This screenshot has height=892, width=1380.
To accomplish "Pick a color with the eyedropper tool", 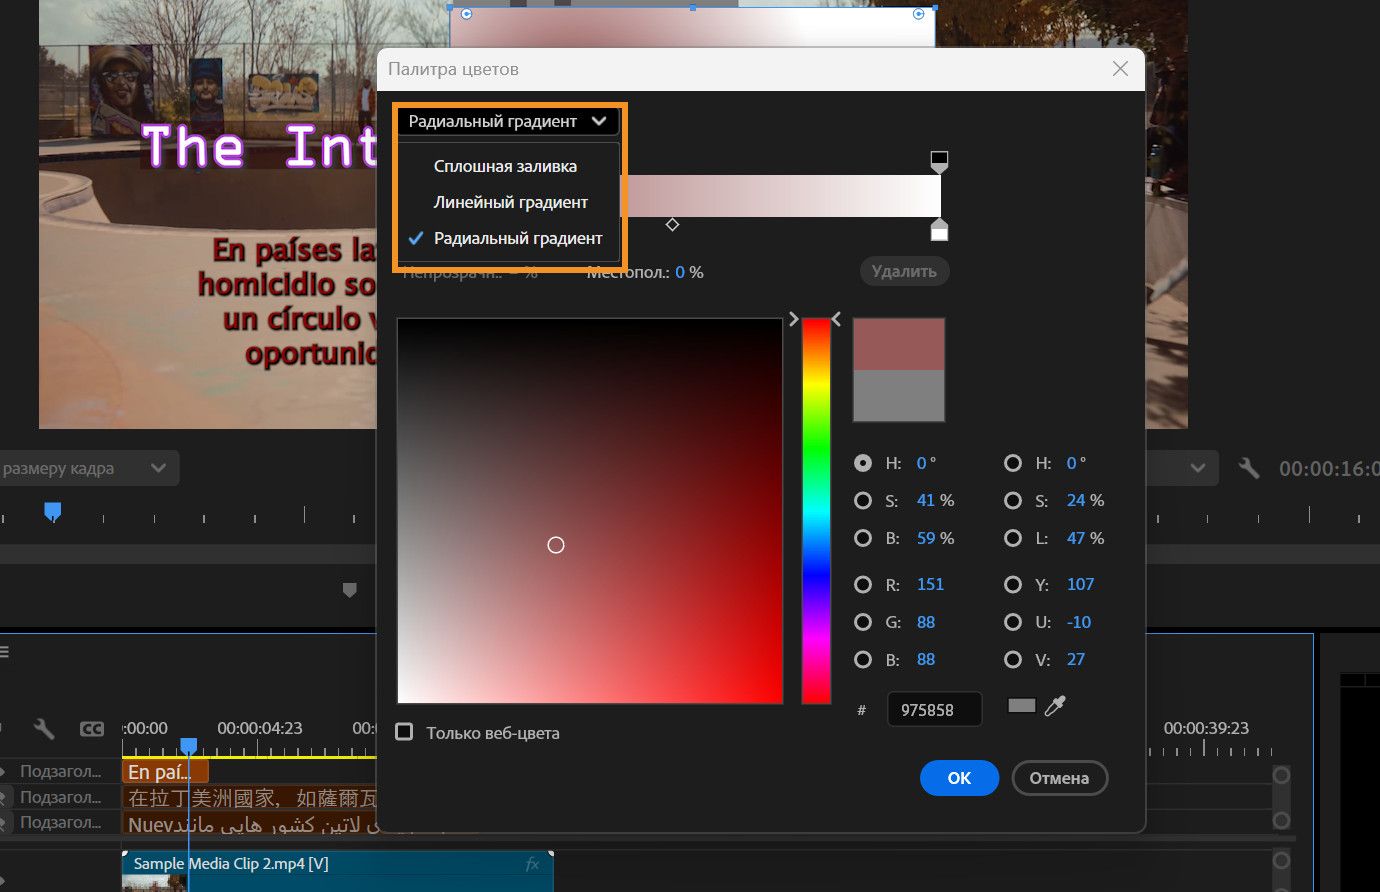I will [x=1055, y=707].
